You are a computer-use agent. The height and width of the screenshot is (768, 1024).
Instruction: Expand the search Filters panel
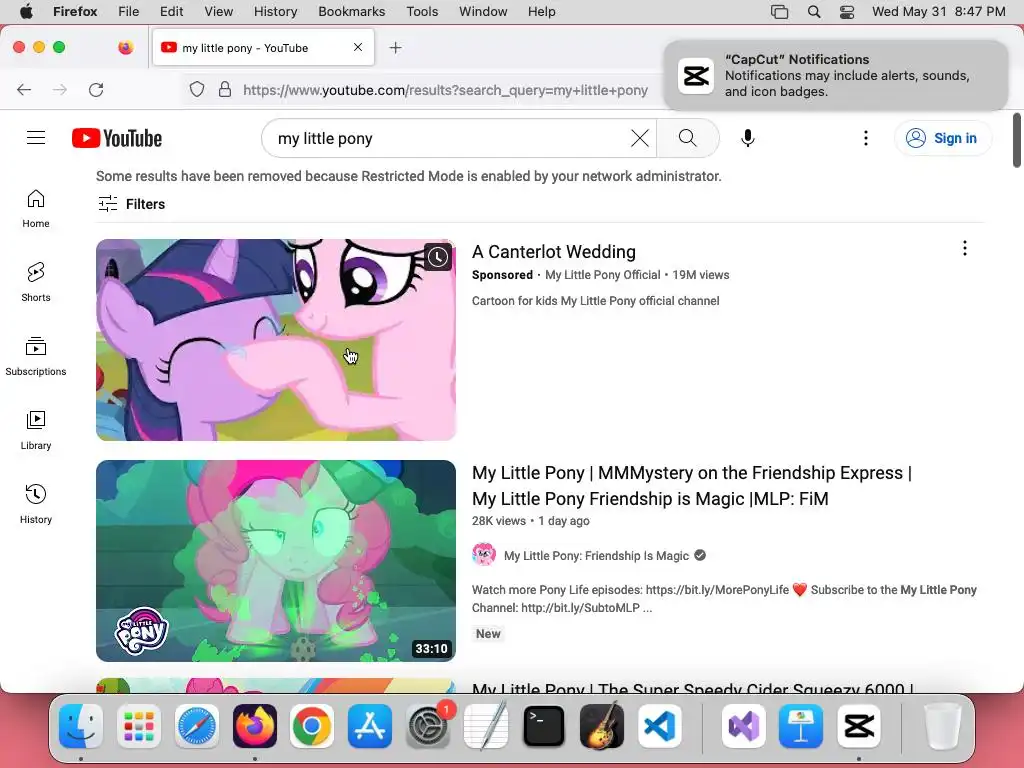coord(131,204)
